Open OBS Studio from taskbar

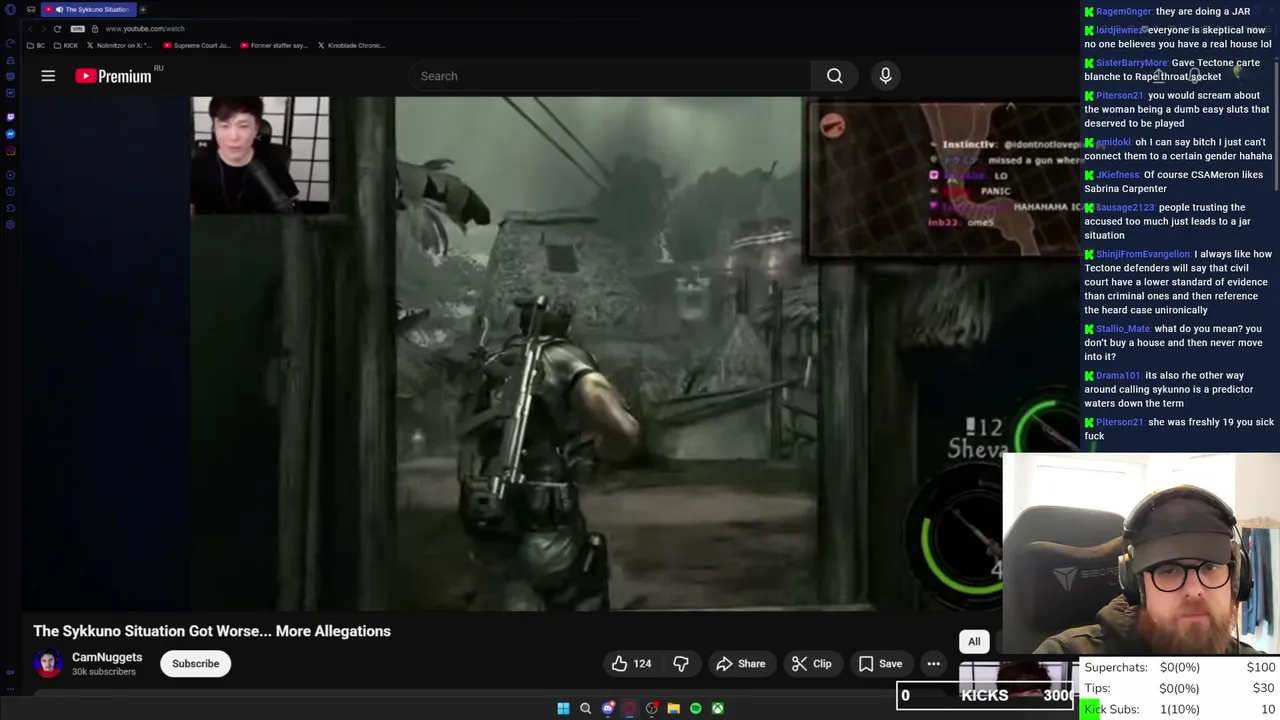click(651, 708)
